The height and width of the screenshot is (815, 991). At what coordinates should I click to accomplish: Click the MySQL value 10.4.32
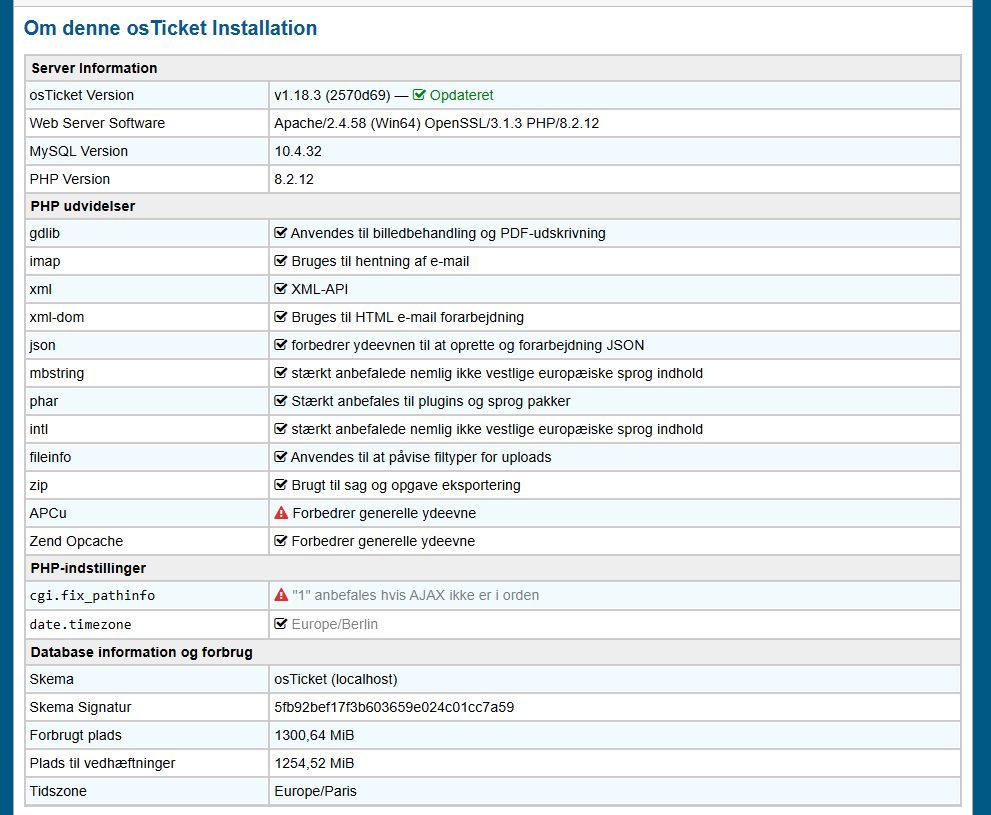(x=298, y=152)
